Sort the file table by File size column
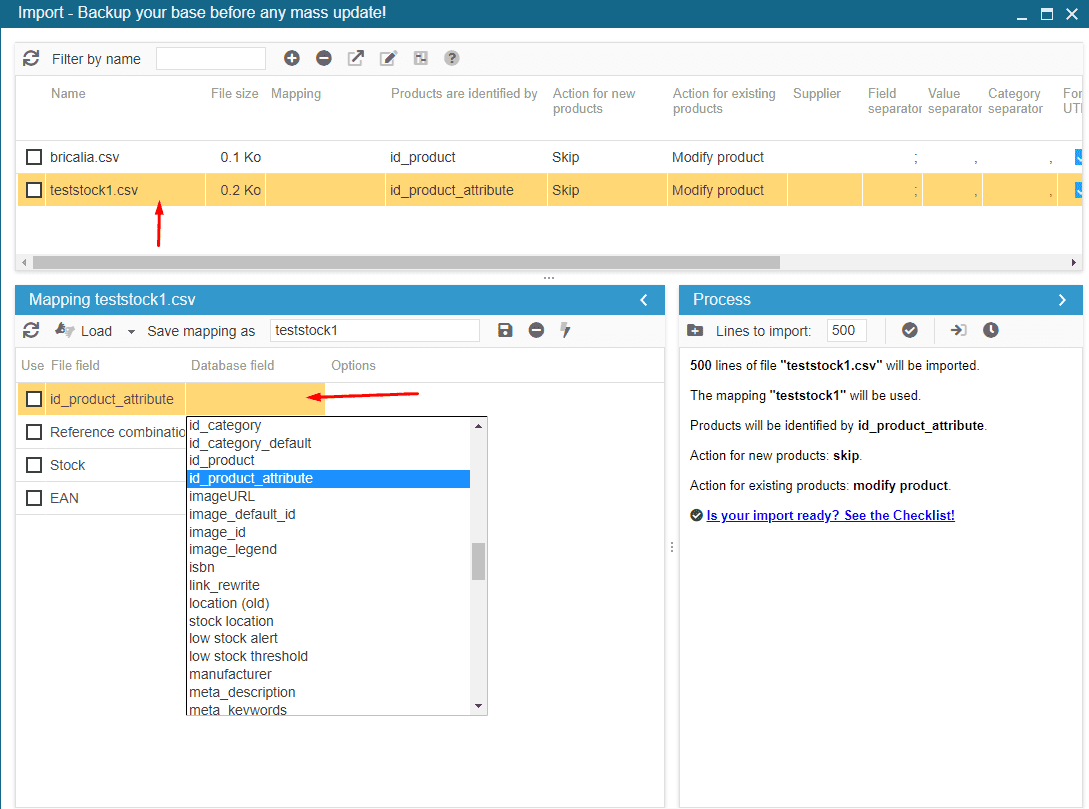The width and height of the screenshot is (1089, 809). pos(235,94)
